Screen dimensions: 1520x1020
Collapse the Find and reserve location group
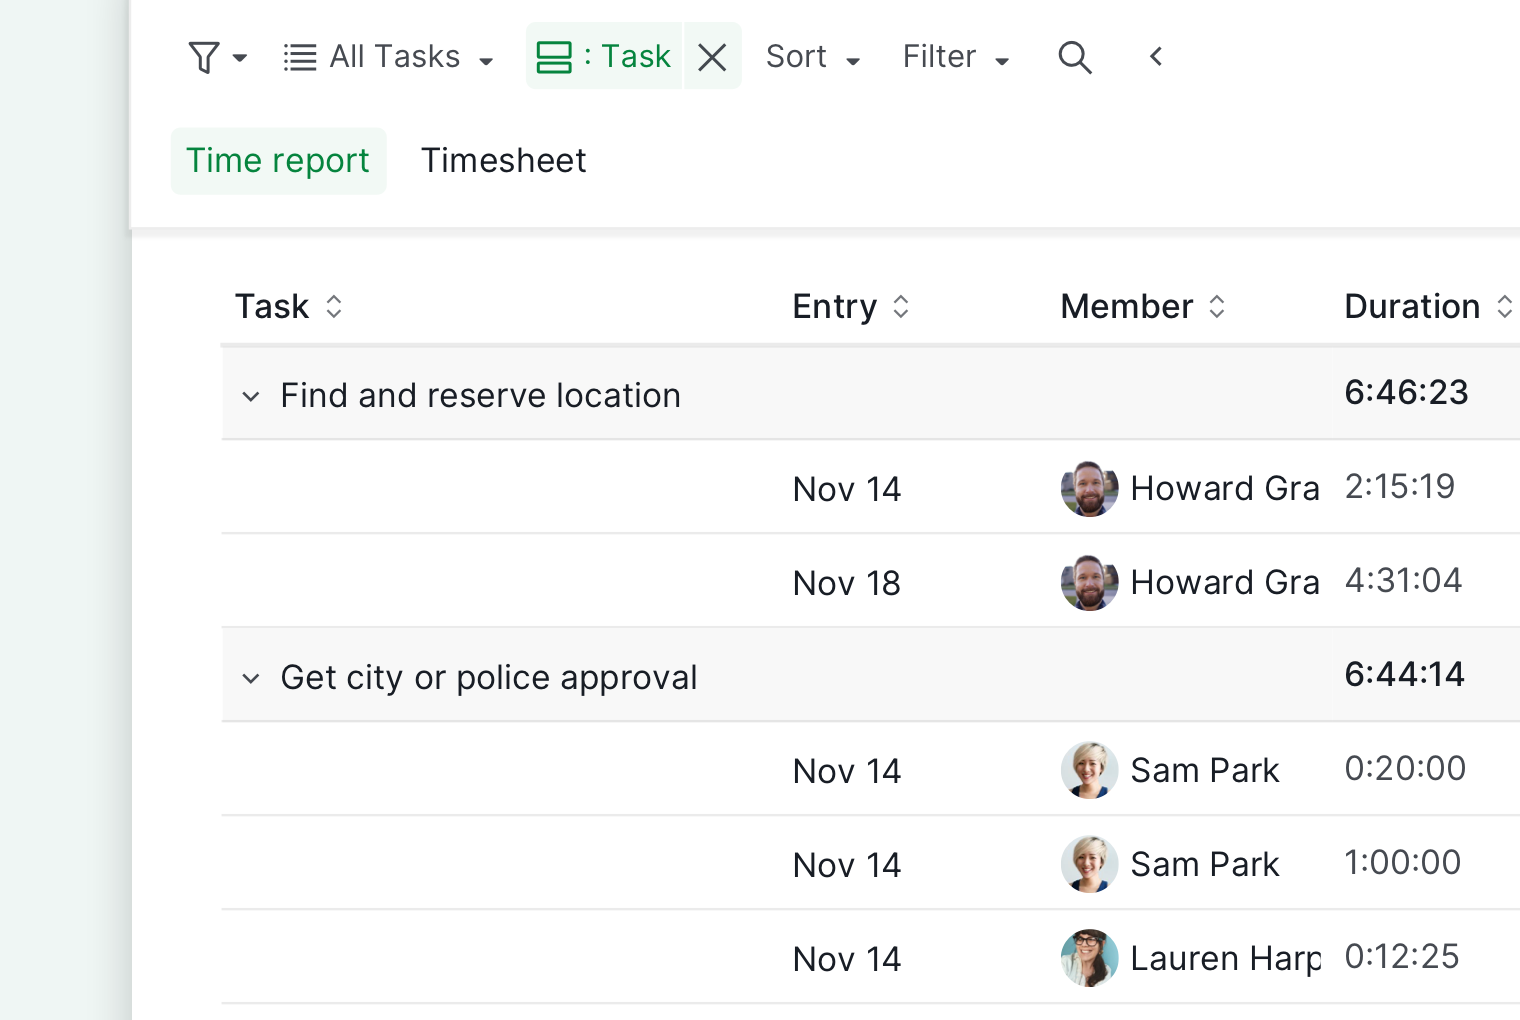point(251,395)
